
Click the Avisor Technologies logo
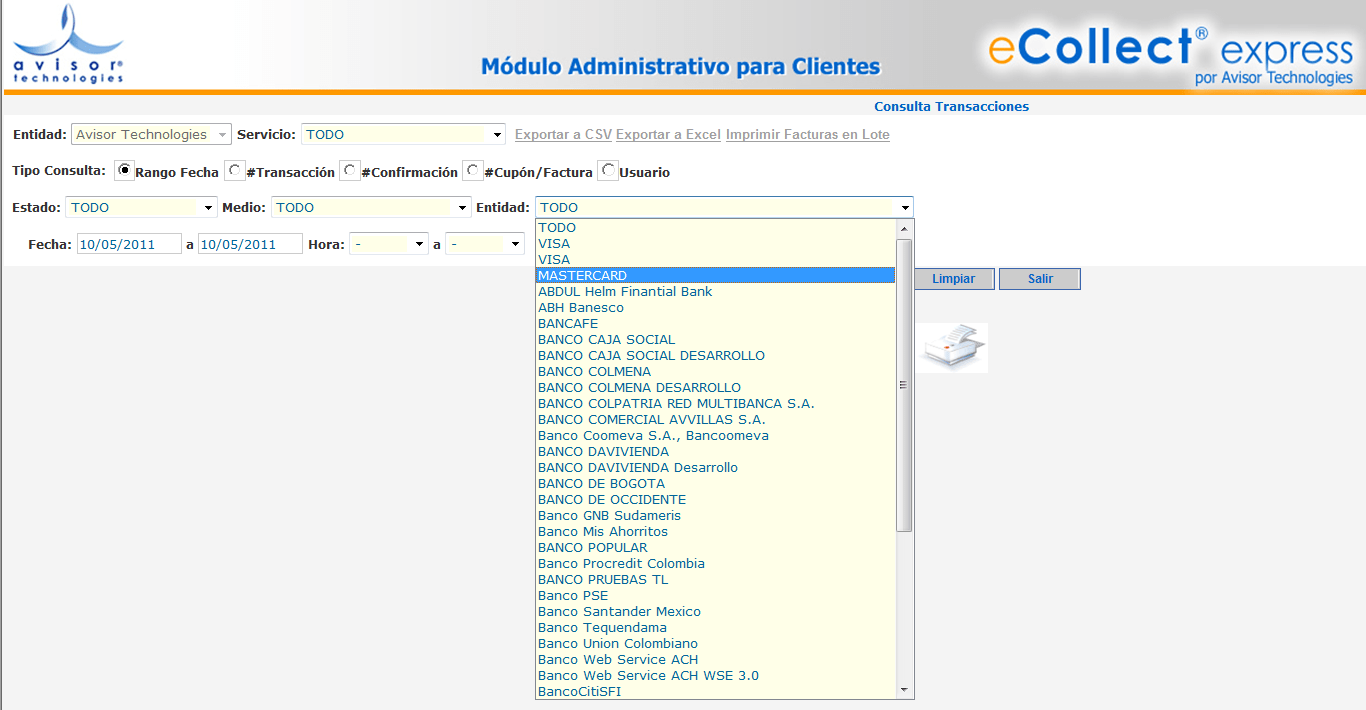(x=68, y=44)
